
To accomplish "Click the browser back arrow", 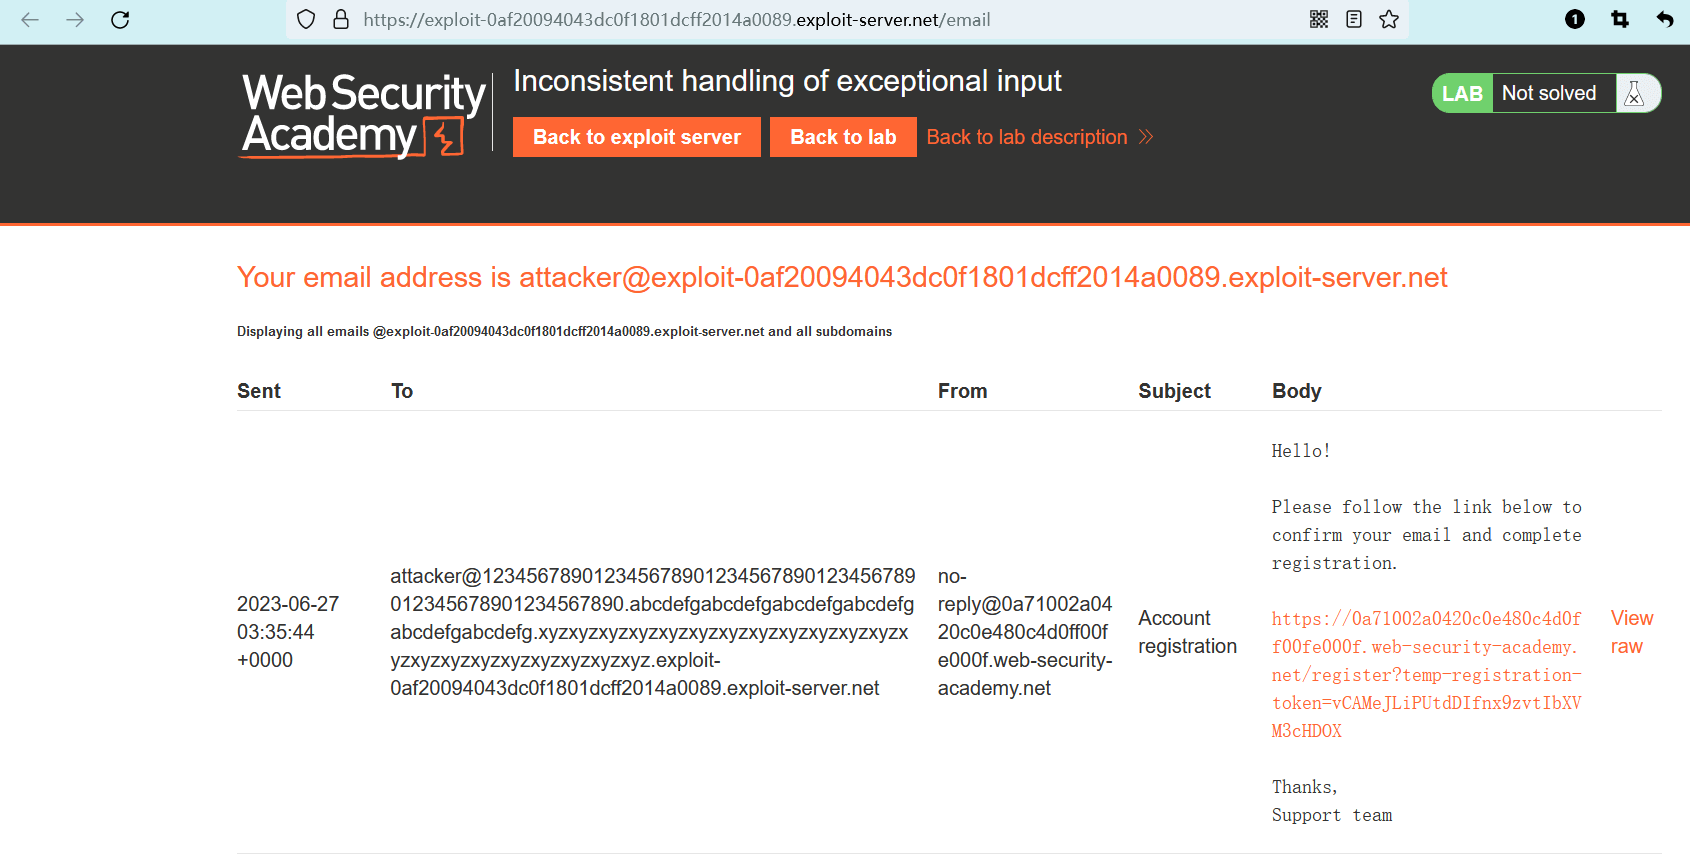I will pyautogui.click(x=30, y=20).
